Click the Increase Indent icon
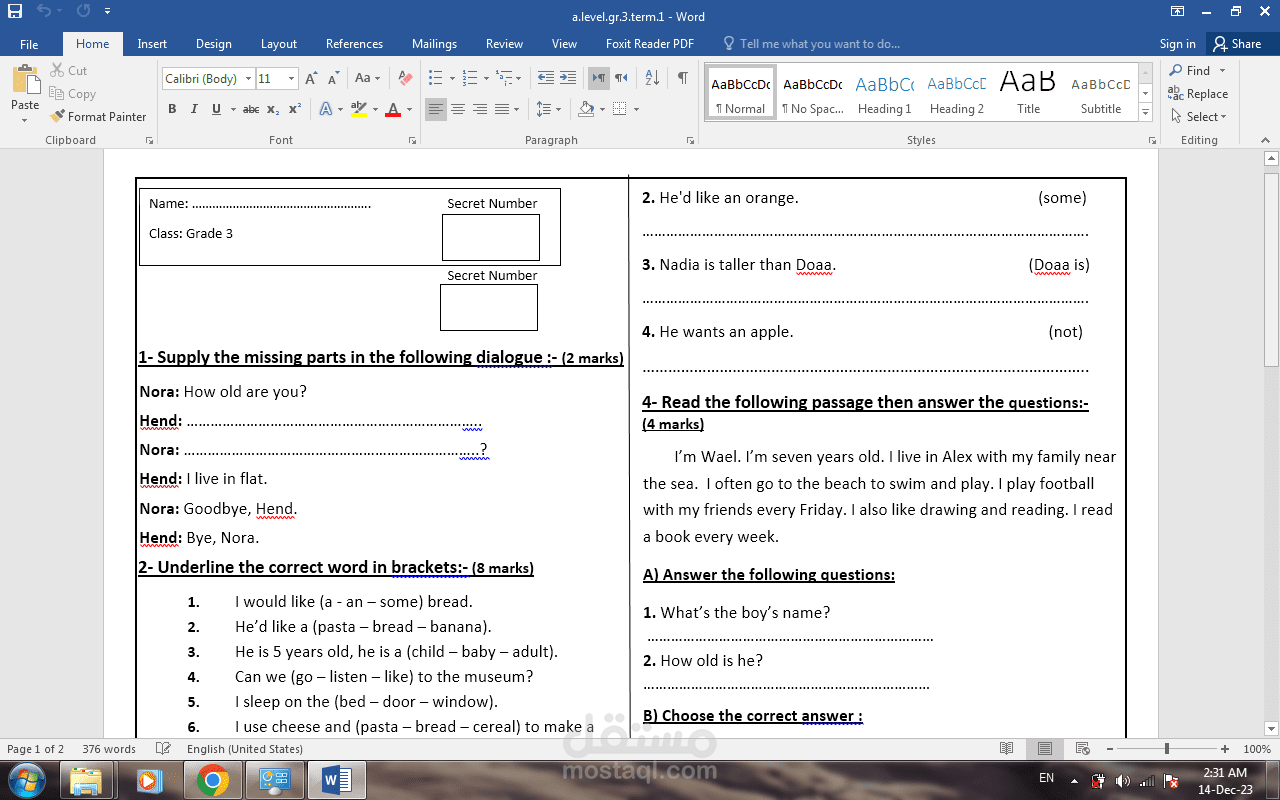1280x800 pixels. point(567,78)
